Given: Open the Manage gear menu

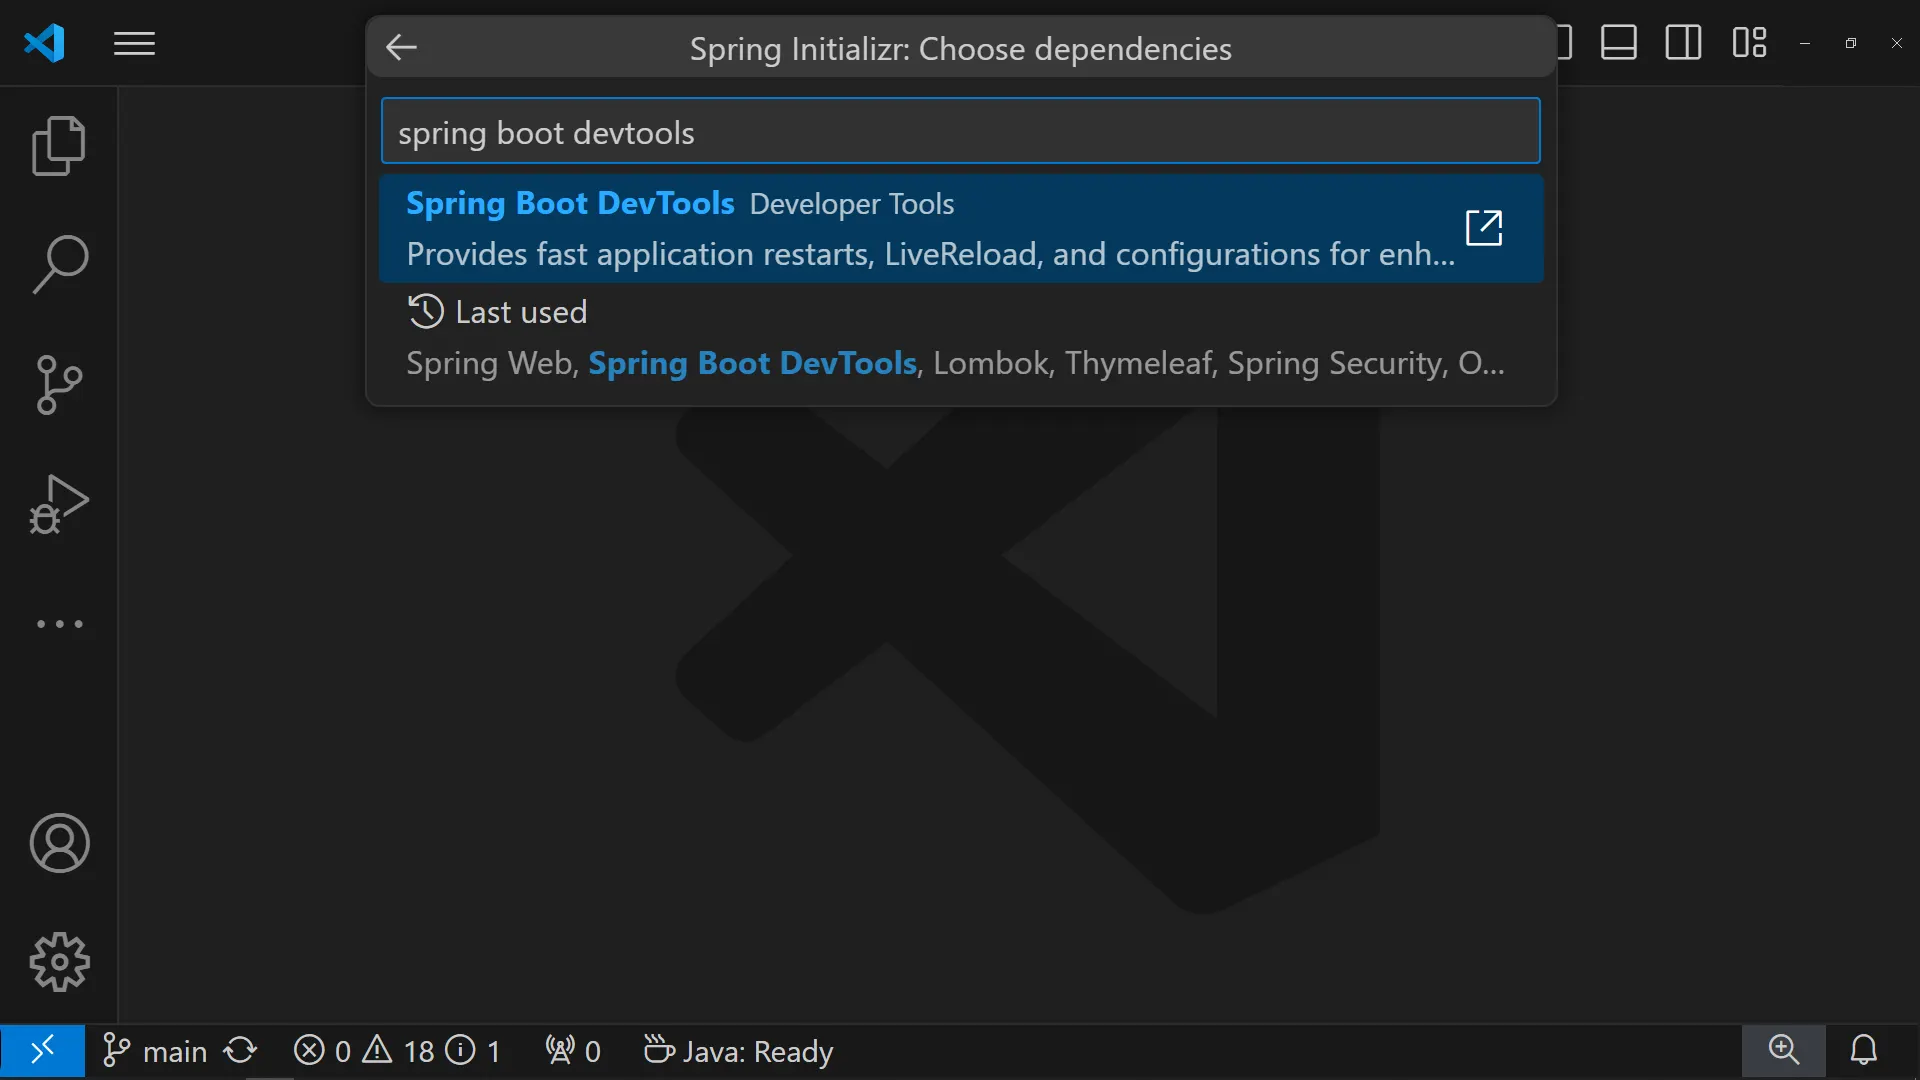Looking at the screenshot, I should click(x=59, y=962).
